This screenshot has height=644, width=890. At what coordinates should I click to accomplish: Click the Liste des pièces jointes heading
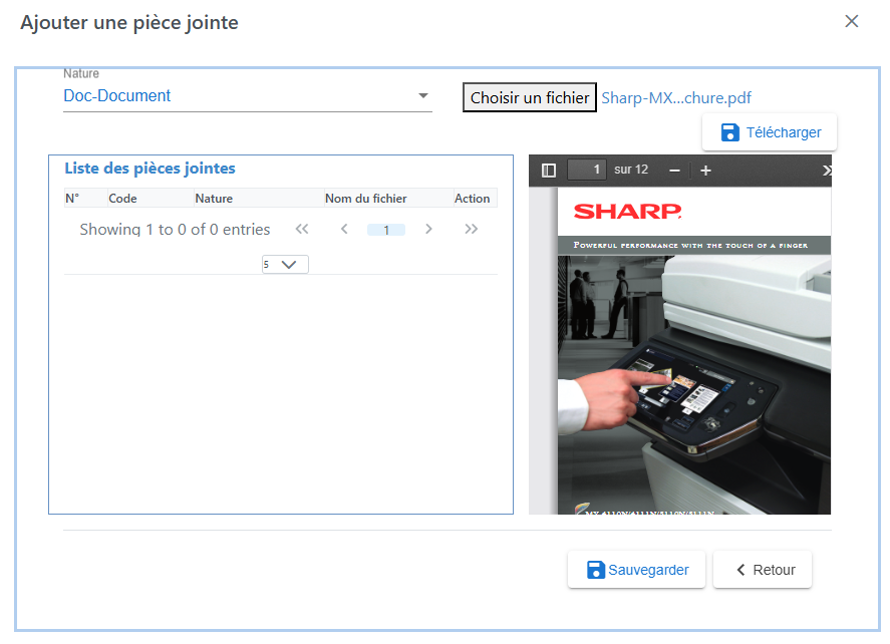point(150,169)
